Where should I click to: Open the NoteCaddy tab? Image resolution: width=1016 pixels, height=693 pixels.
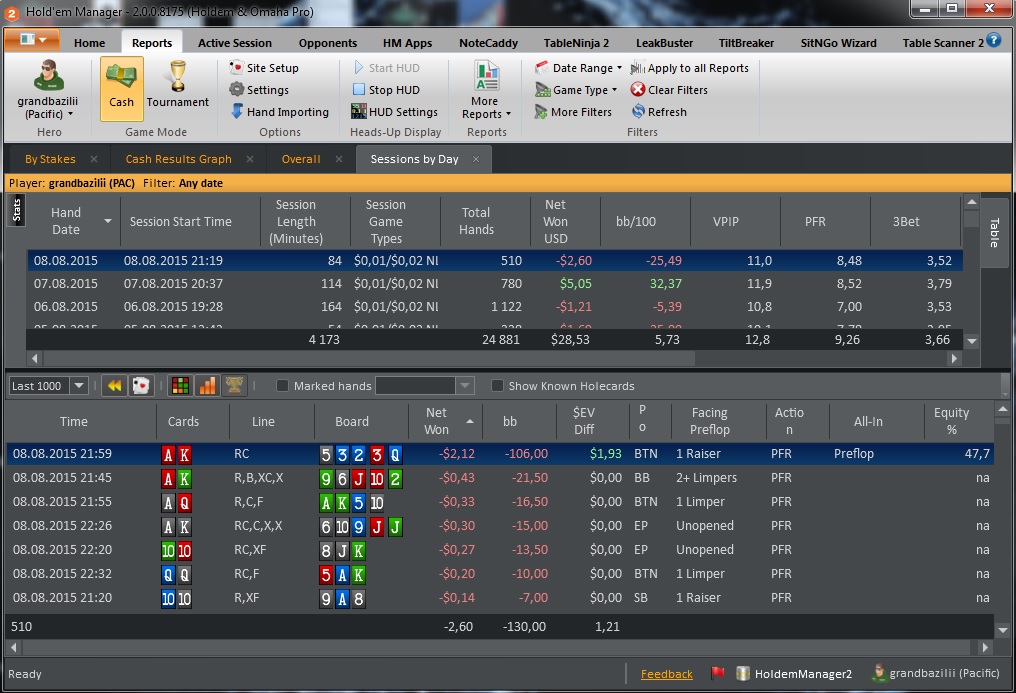489,43
